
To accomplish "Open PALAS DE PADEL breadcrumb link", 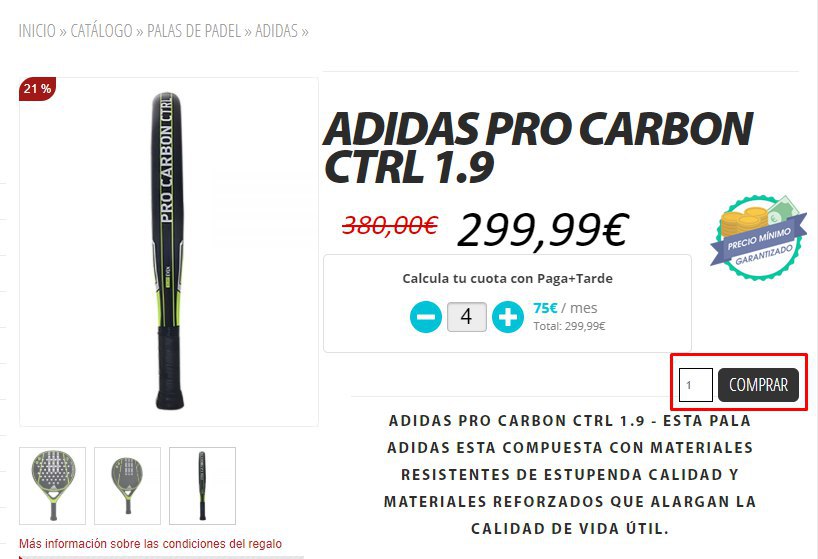I will [x=194, y=31].
